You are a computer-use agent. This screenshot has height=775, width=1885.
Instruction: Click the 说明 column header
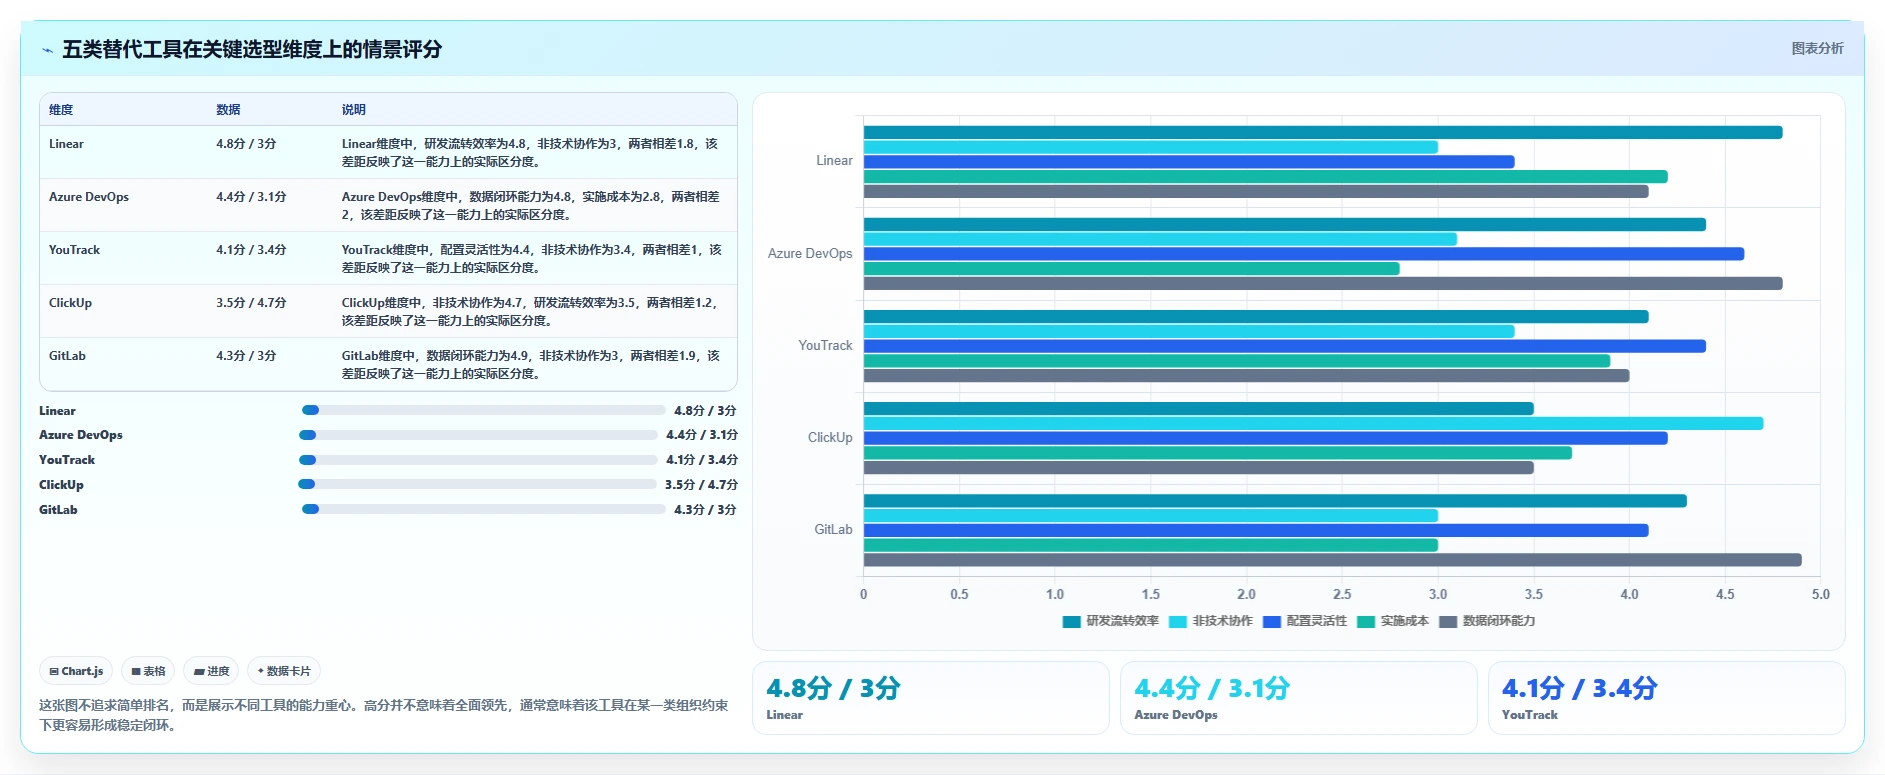354,110
